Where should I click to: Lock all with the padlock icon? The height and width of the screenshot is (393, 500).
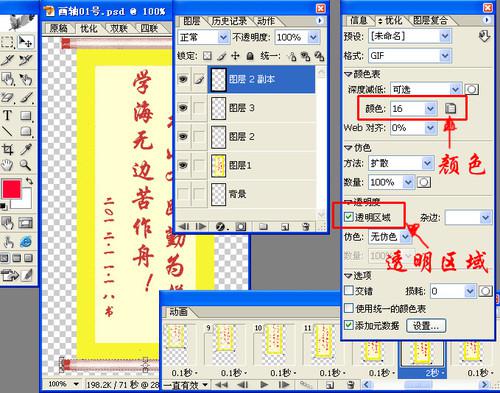point(250,56)
